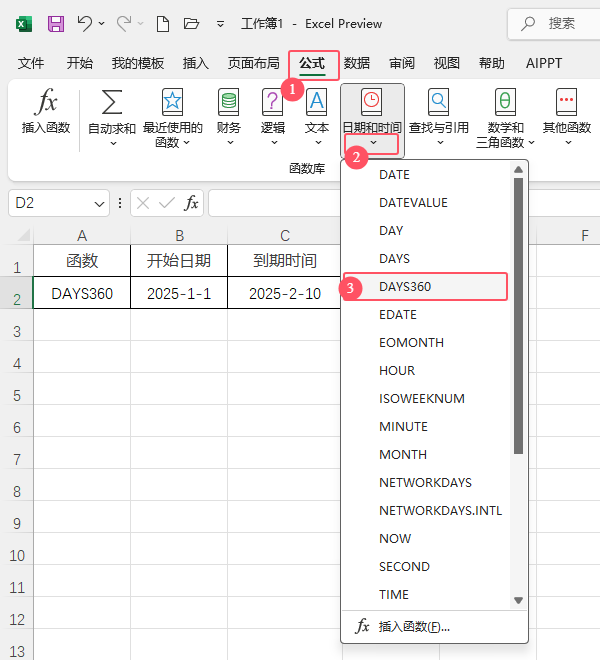
Task: Click the Excel app icon
Action: click(x=24, y=24)
